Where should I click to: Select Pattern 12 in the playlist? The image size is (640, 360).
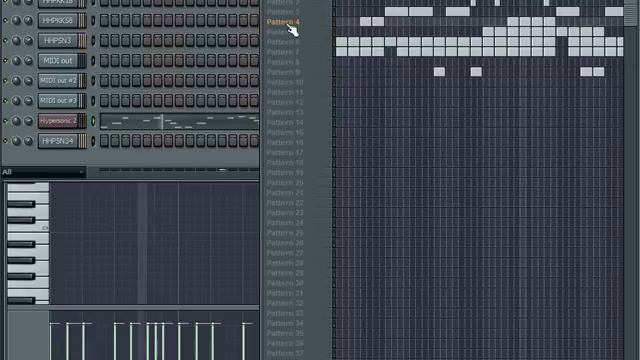tap(285, 102)
